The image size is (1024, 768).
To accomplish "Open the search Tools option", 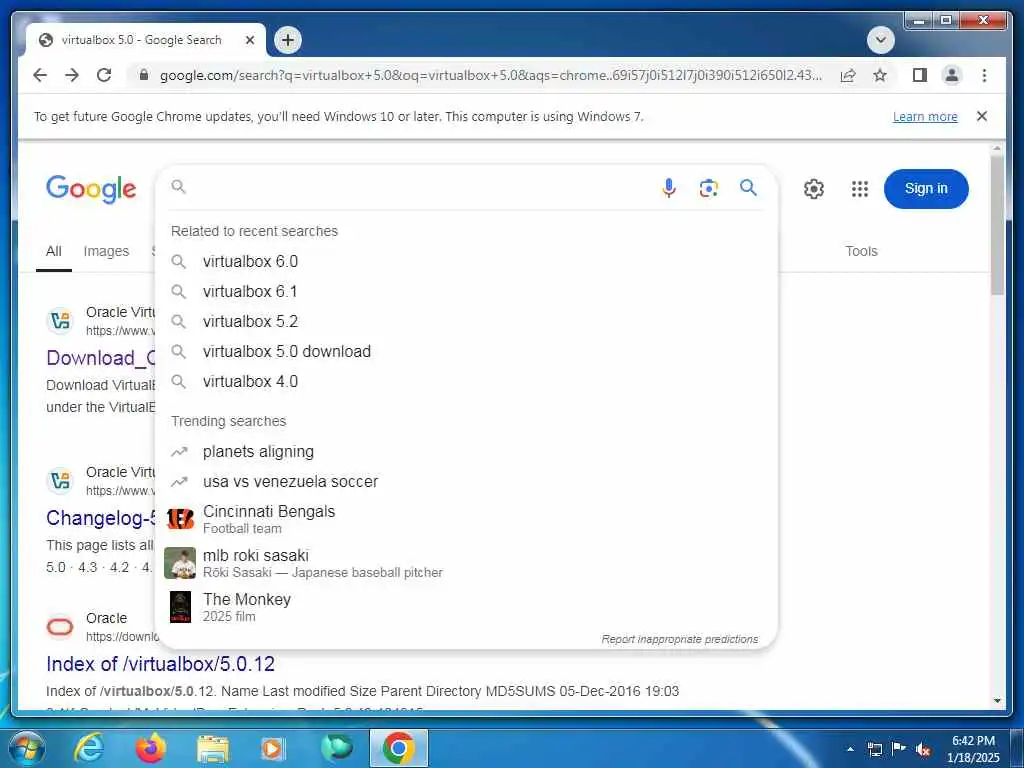I will [861, 251].
